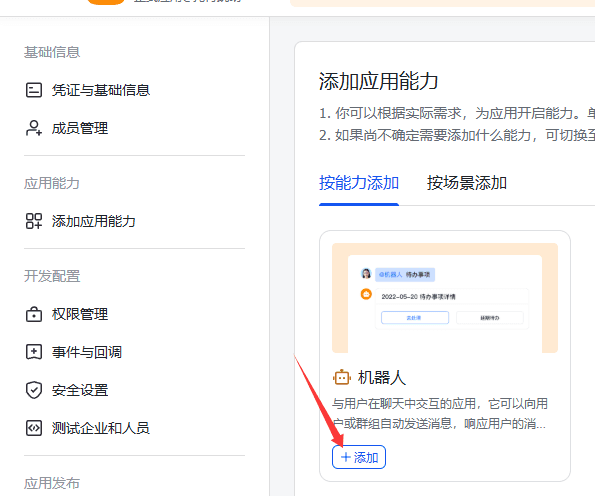This screenshot has height=496, width=595.
Task: Click instruction line starting 如果尚不确定
Action: pyautogui.click(x=457, y=135)
